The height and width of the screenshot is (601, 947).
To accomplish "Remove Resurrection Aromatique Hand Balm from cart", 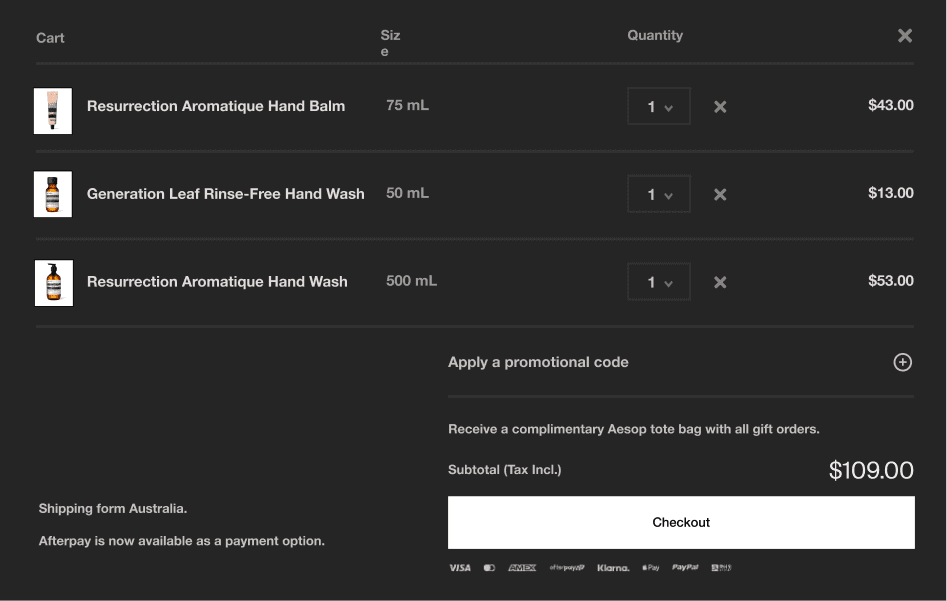I will pyautogui.click(x=720, y=107).
